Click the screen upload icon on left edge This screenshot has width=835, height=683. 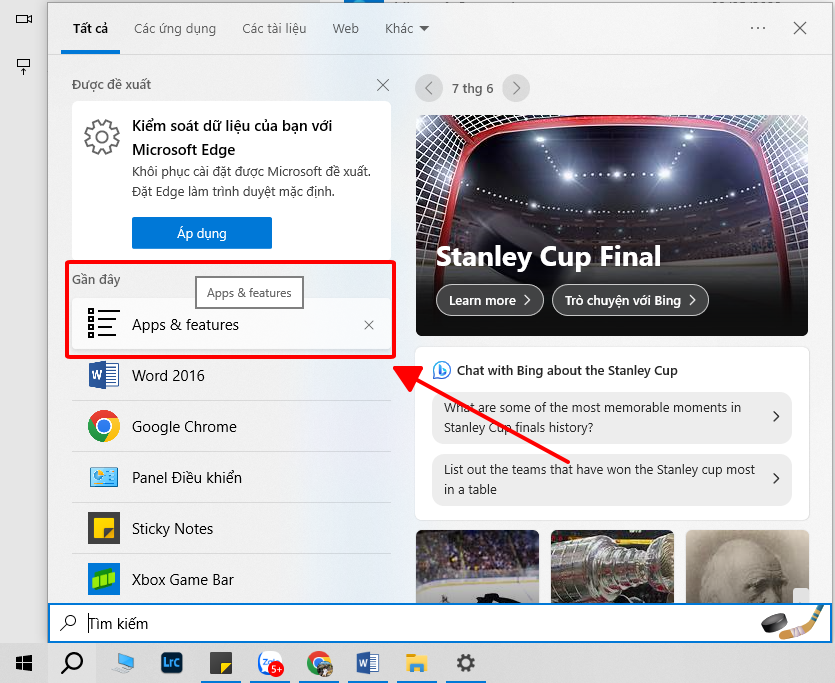(x=23, y=67)
